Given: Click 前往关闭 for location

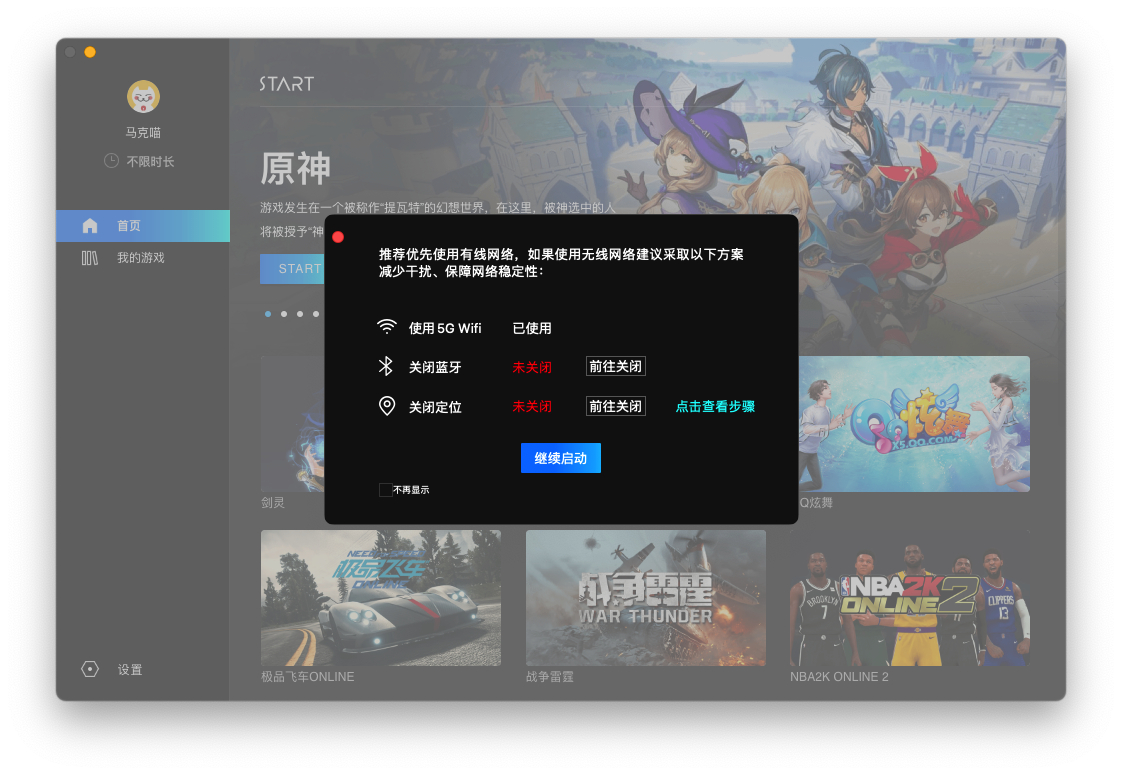Looking at the screenshot, I should coord(615,406).
